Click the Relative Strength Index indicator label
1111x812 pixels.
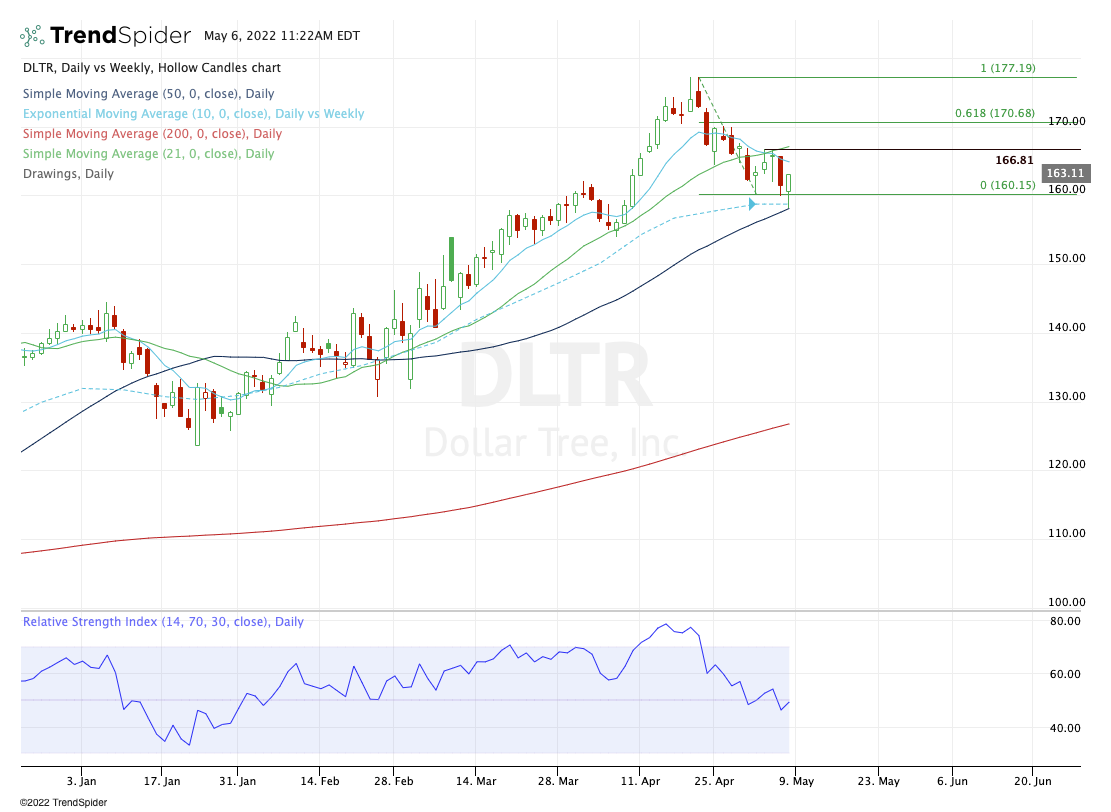pos(163,621)
